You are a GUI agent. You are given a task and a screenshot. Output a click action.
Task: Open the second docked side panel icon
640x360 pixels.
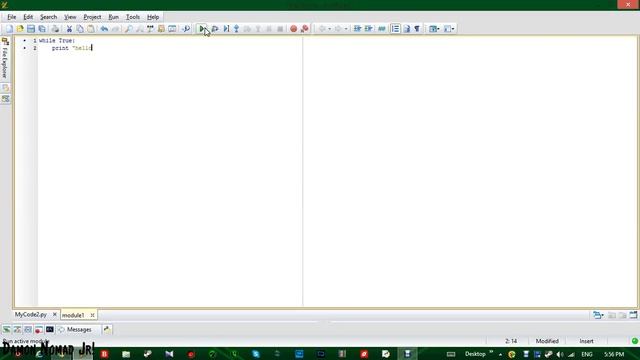[5, 88]
